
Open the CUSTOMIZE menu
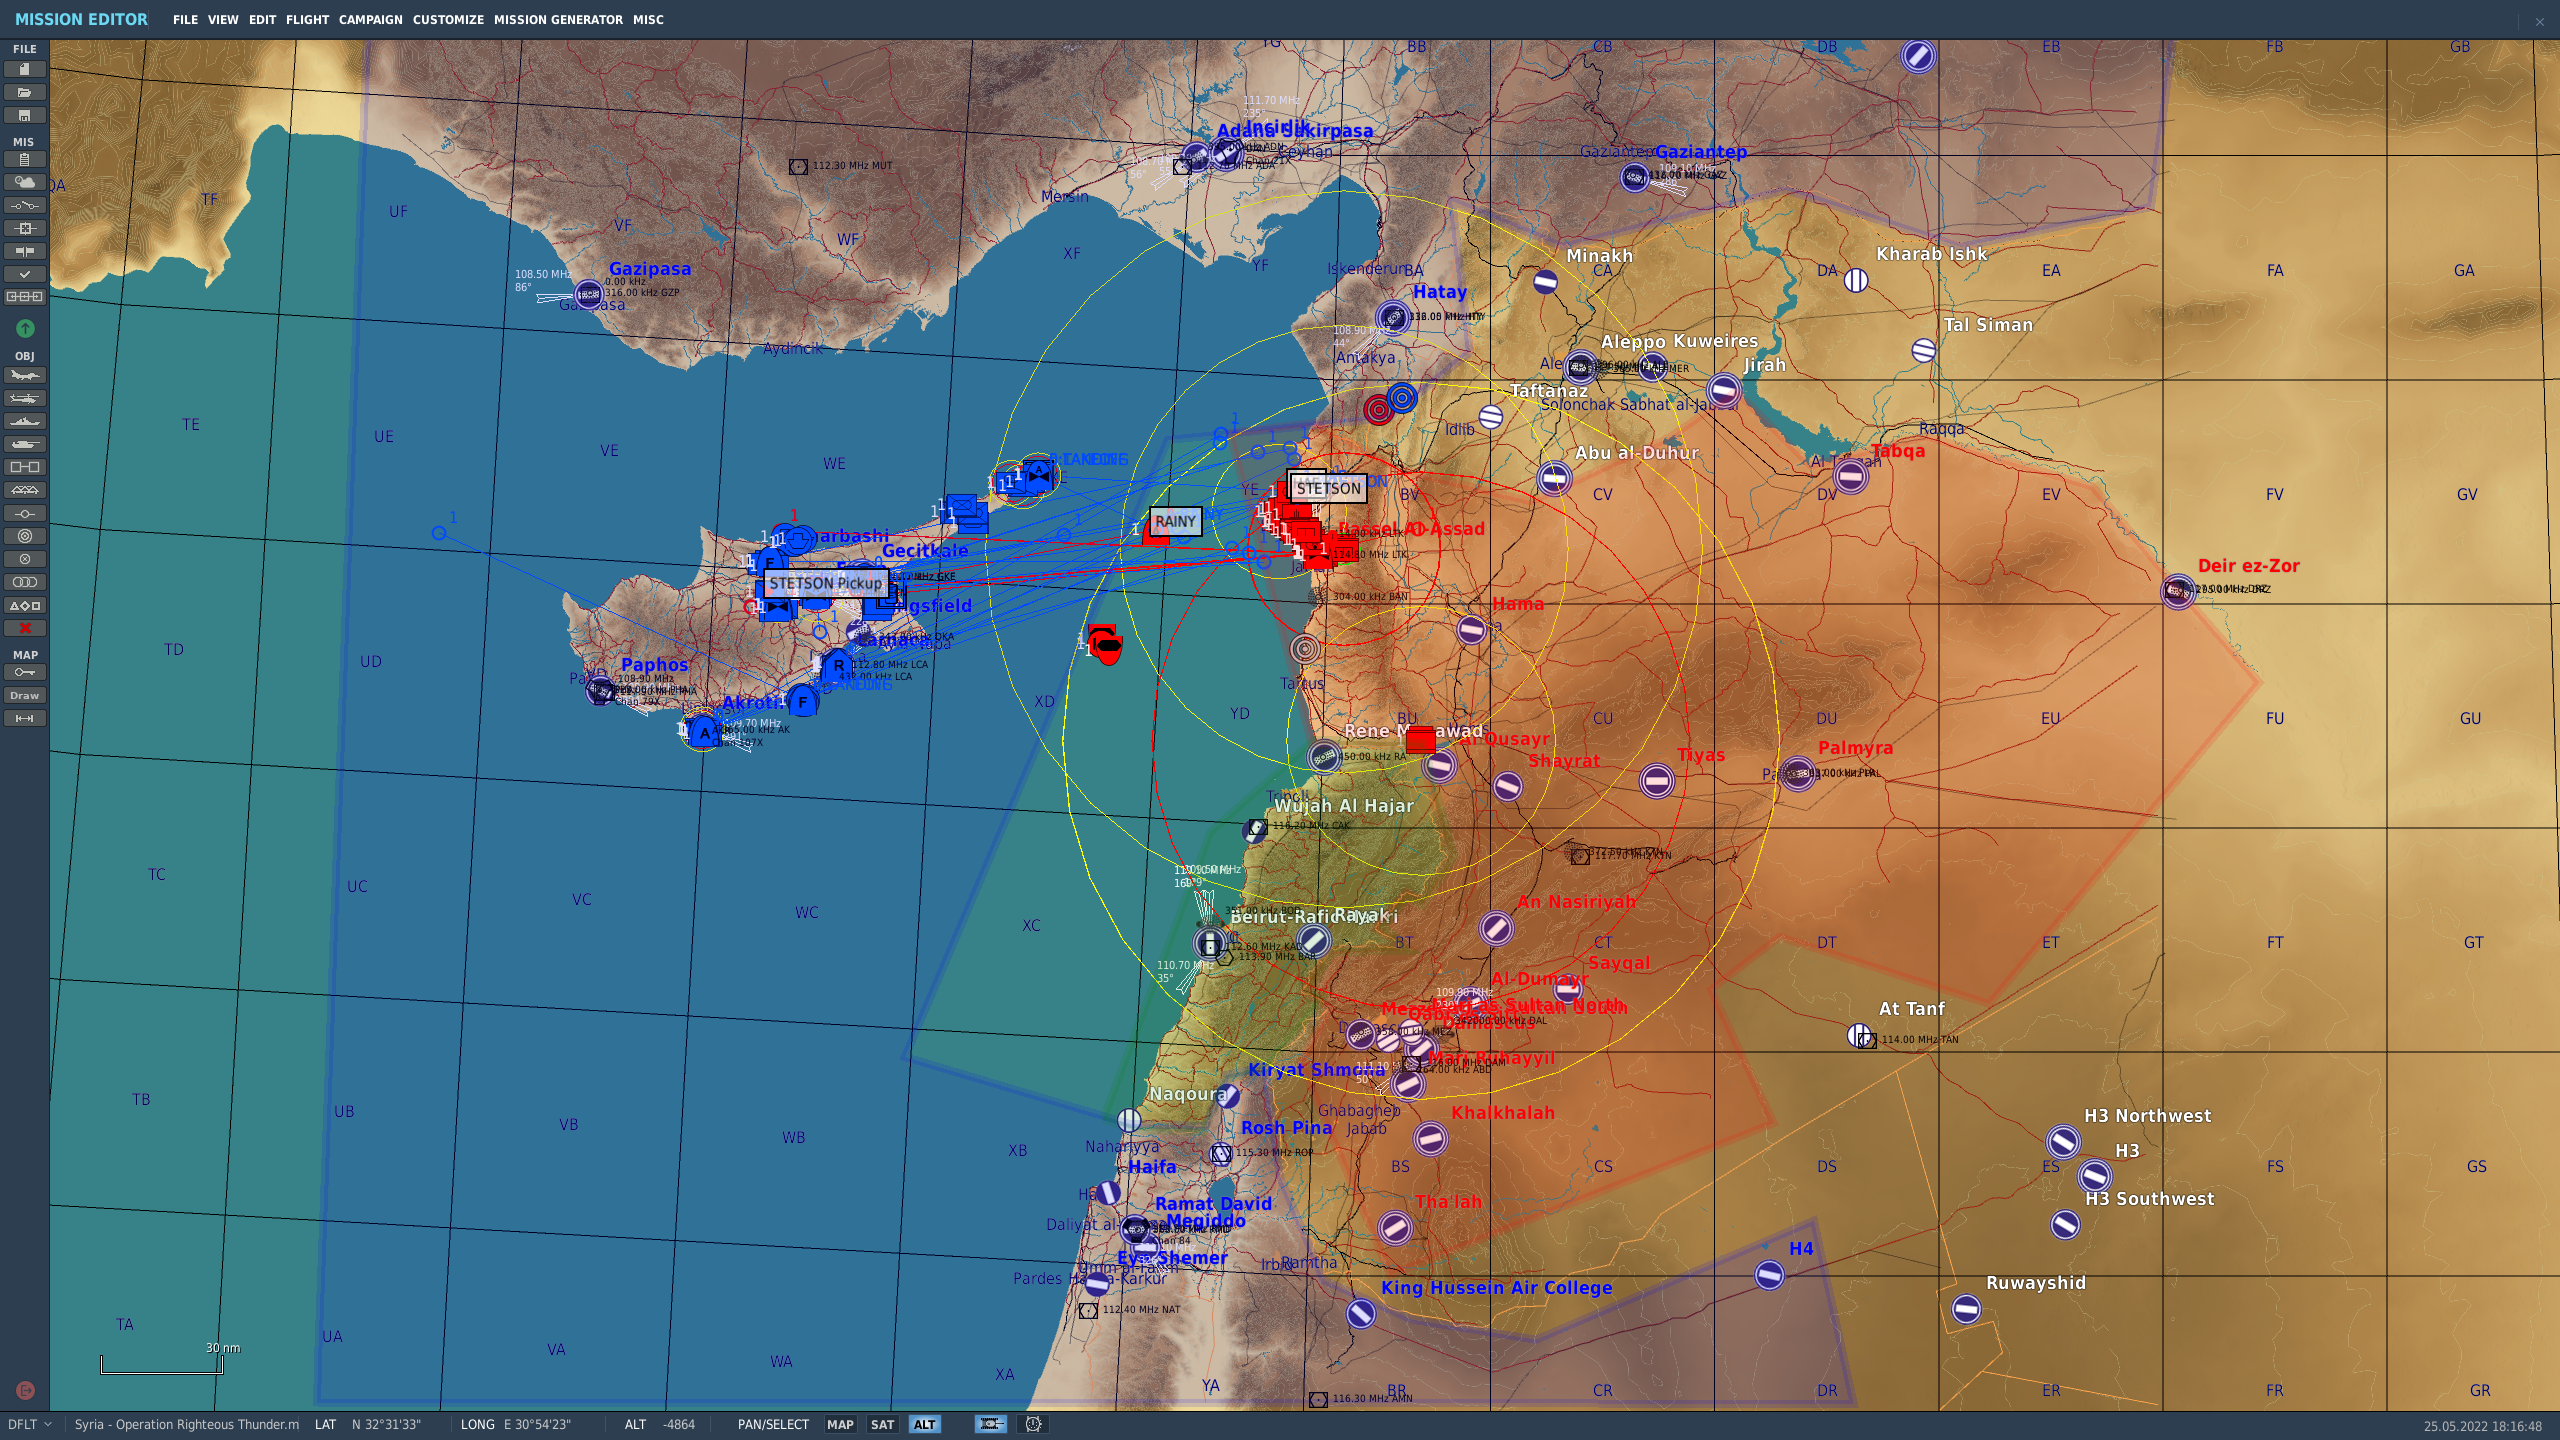click(448, 20)
